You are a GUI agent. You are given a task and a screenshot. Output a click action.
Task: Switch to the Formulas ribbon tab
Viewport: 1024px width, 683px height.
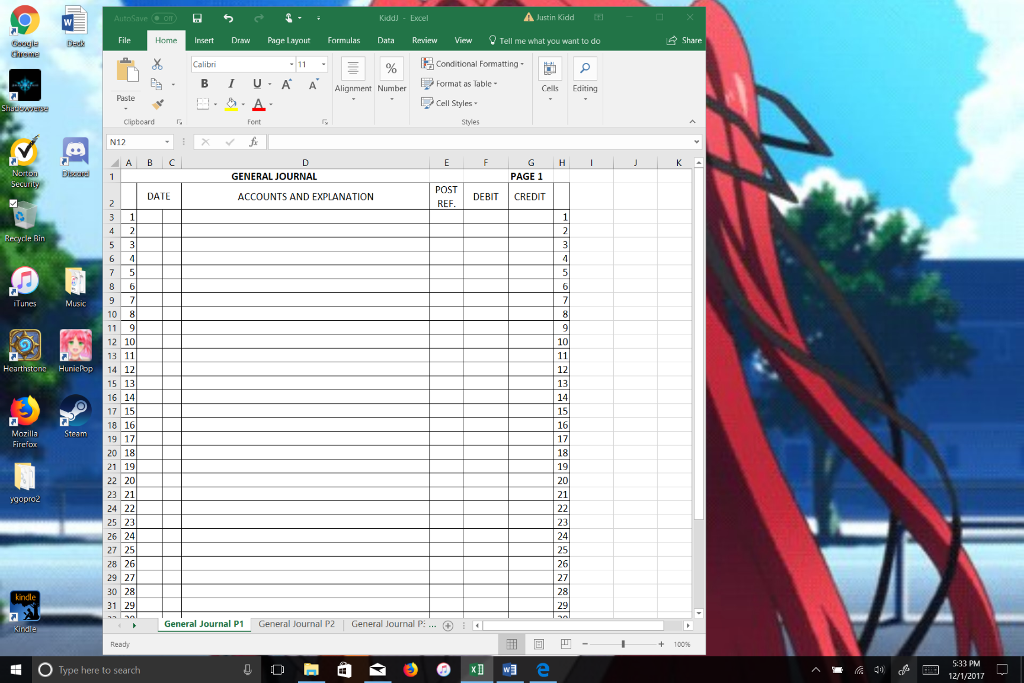(x=344, y=40)
